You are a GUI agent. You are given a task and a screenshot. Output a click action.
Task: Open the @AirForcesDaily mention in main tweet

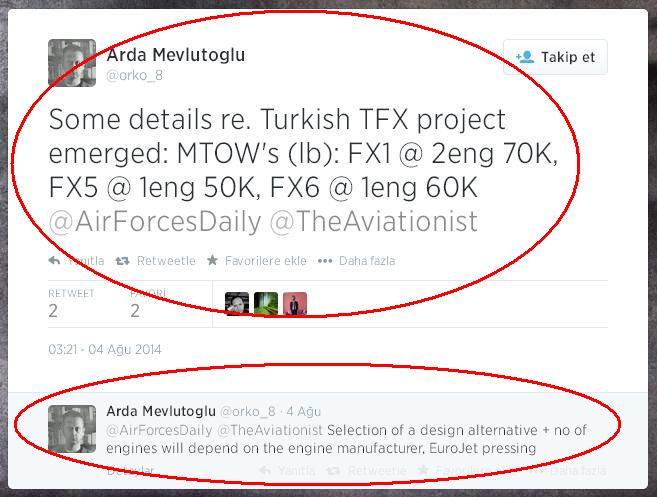pyautogui.click(x=155, y=221)
